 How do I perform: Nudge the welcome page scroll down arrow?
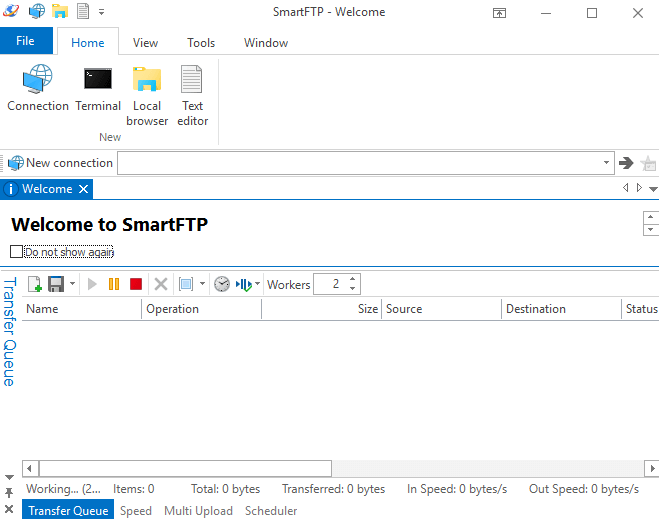pos(651,229)
